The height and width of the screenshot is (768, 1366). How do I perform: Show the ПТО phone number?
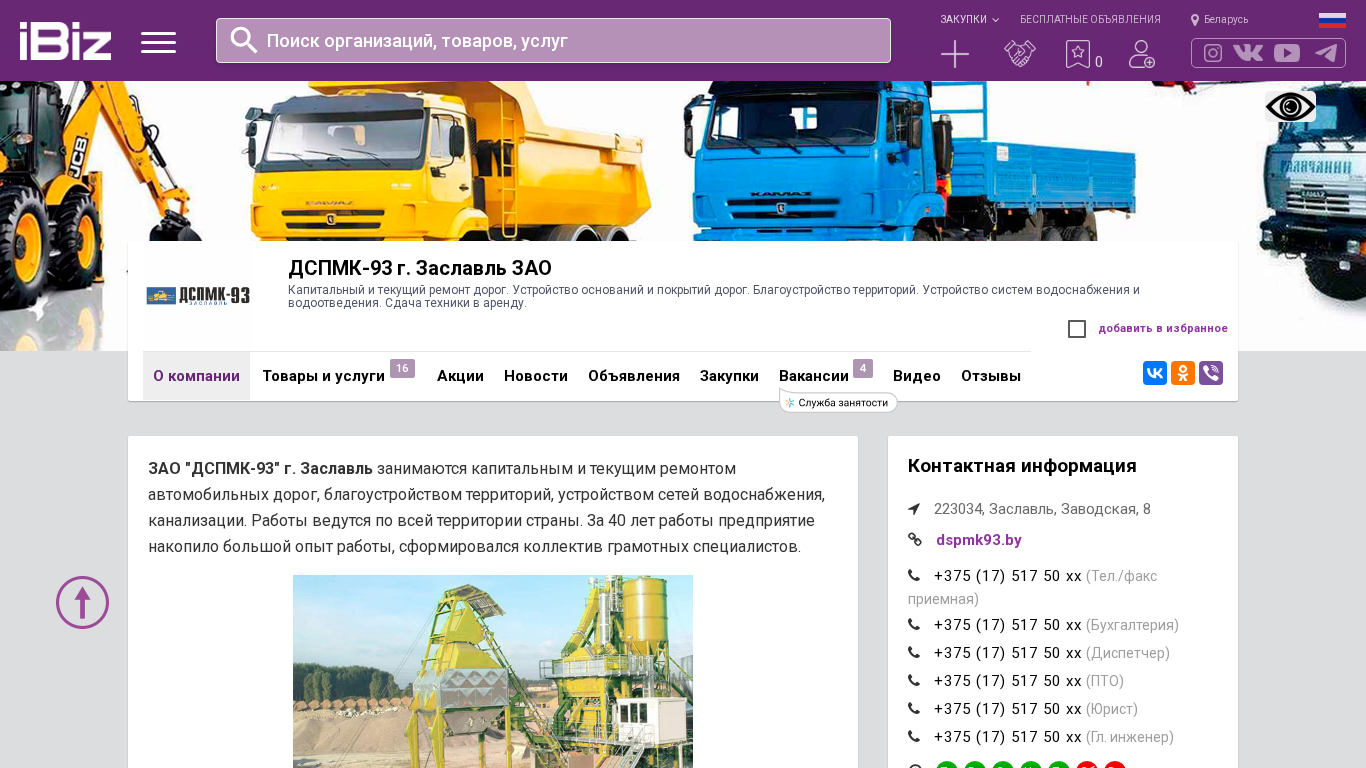1008,681
